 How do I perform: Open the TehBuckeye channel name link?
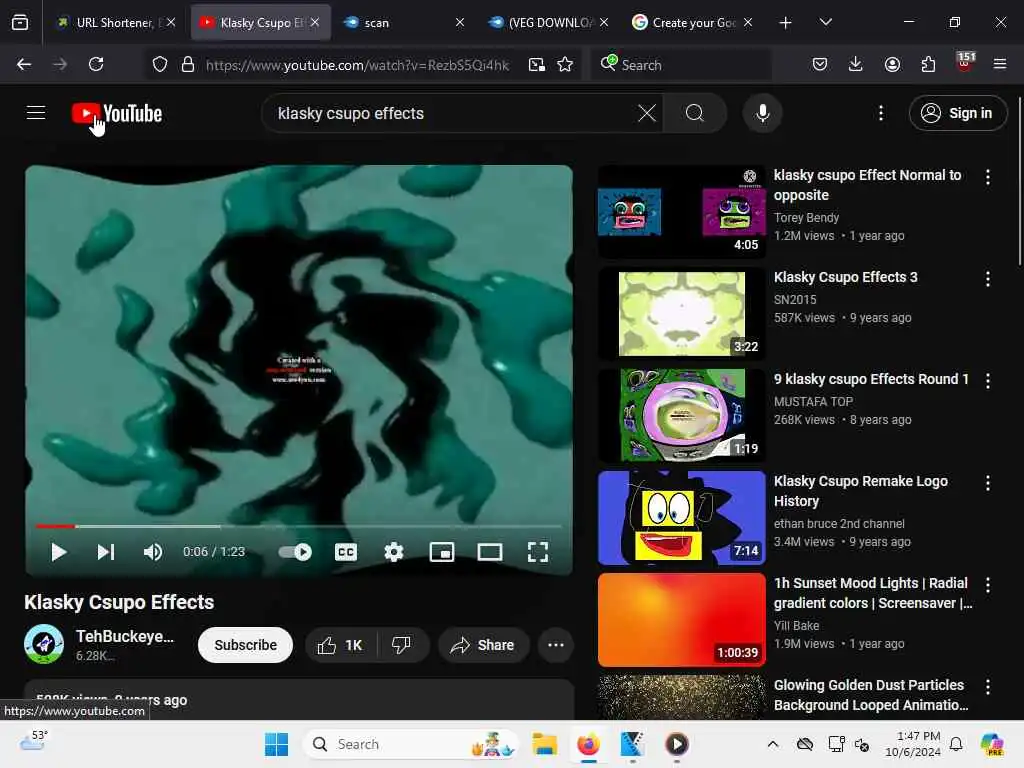125,637
